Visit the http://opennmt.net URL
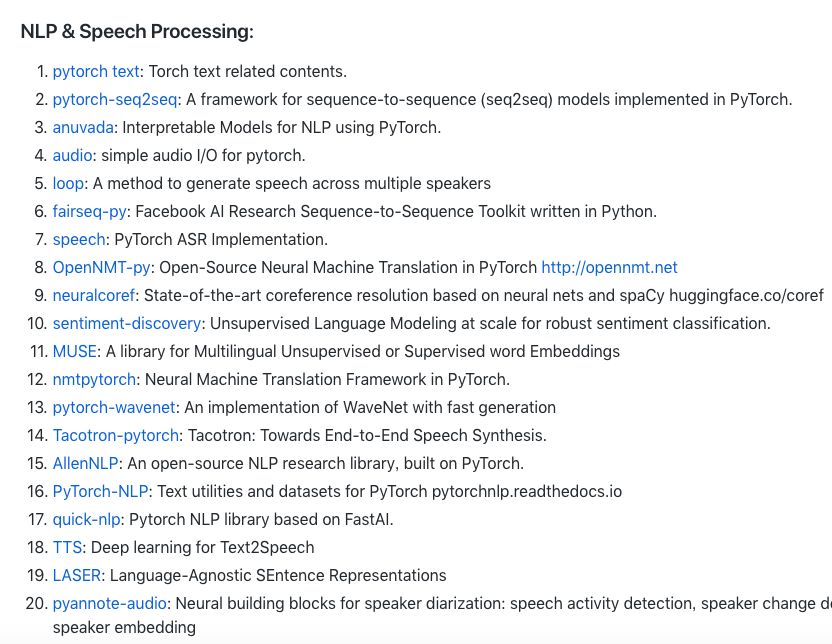Viewport: 832px width, 644px height. click(x=609, y=268)
